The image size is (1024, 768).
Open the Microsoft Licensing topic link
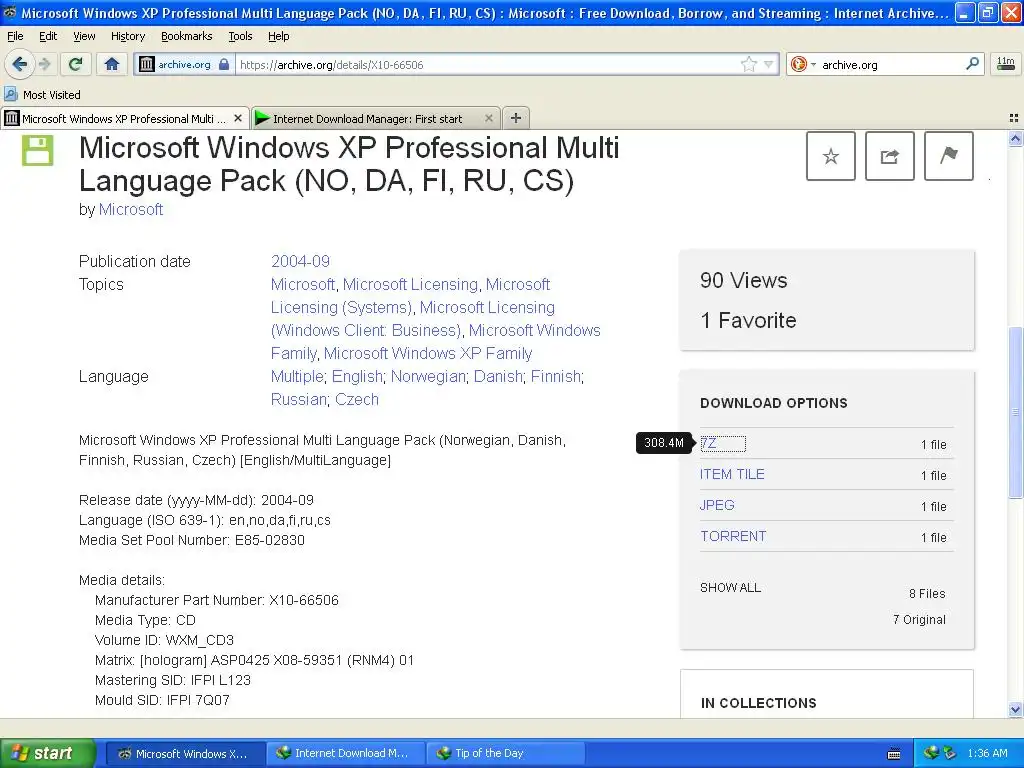(x=410, y=285)
